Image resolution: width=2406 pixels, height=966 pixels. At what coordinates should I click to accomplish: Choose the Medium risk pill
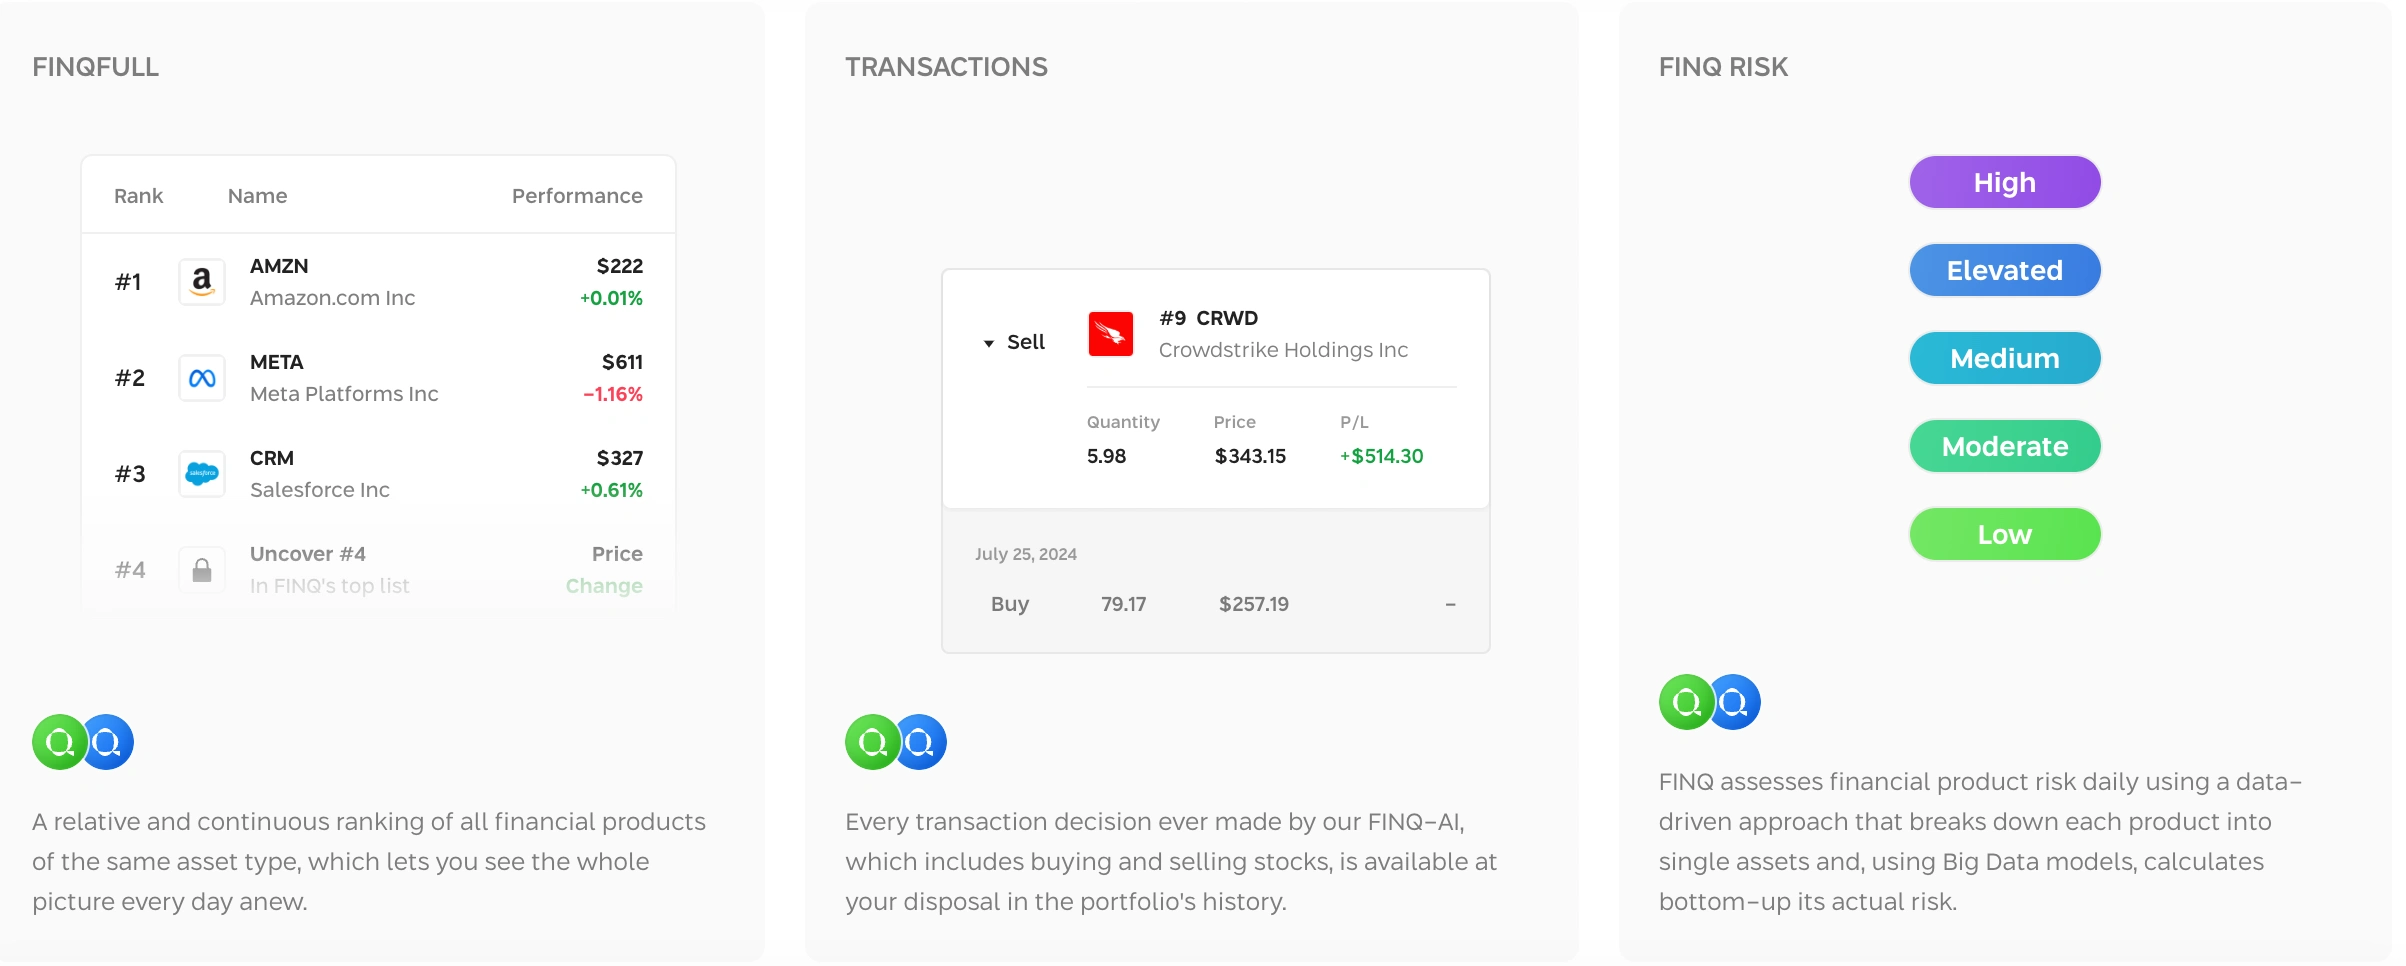coord(2004,359)
